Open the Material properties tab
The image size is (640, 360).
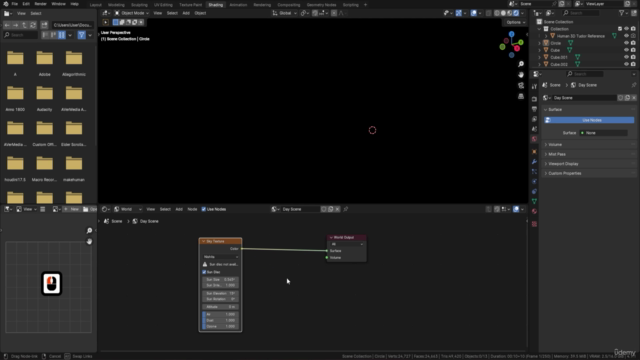pyautogui.click(x=534, y=211)
